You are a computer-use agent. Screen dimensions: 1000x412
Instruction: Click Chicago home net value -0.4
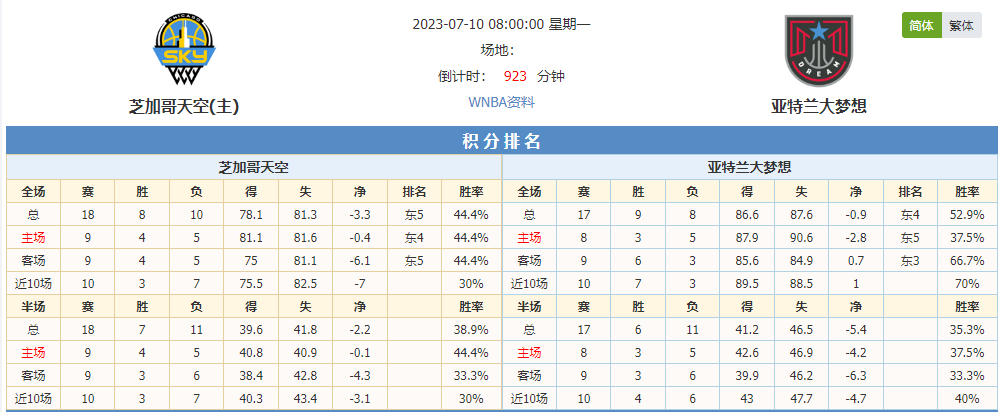point(360,238)
